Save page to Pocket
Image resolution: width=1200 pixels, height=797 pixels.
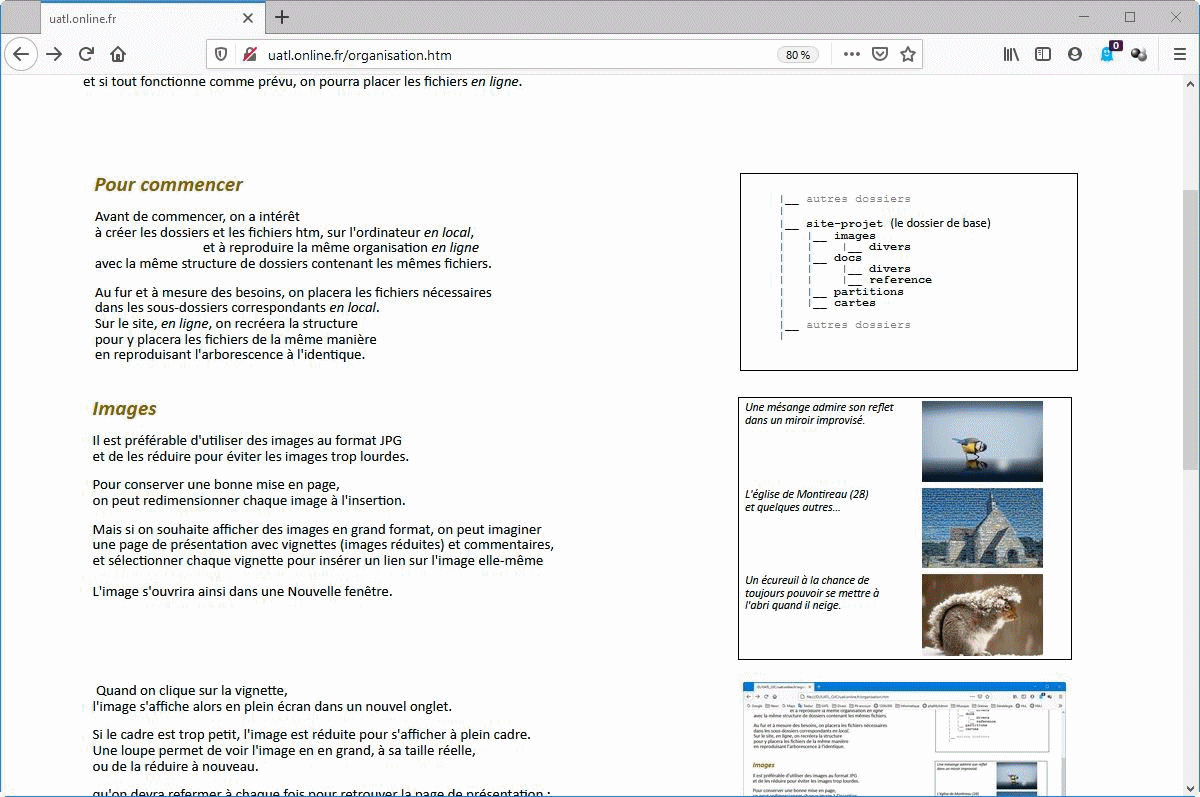click(x=879, y=54)
